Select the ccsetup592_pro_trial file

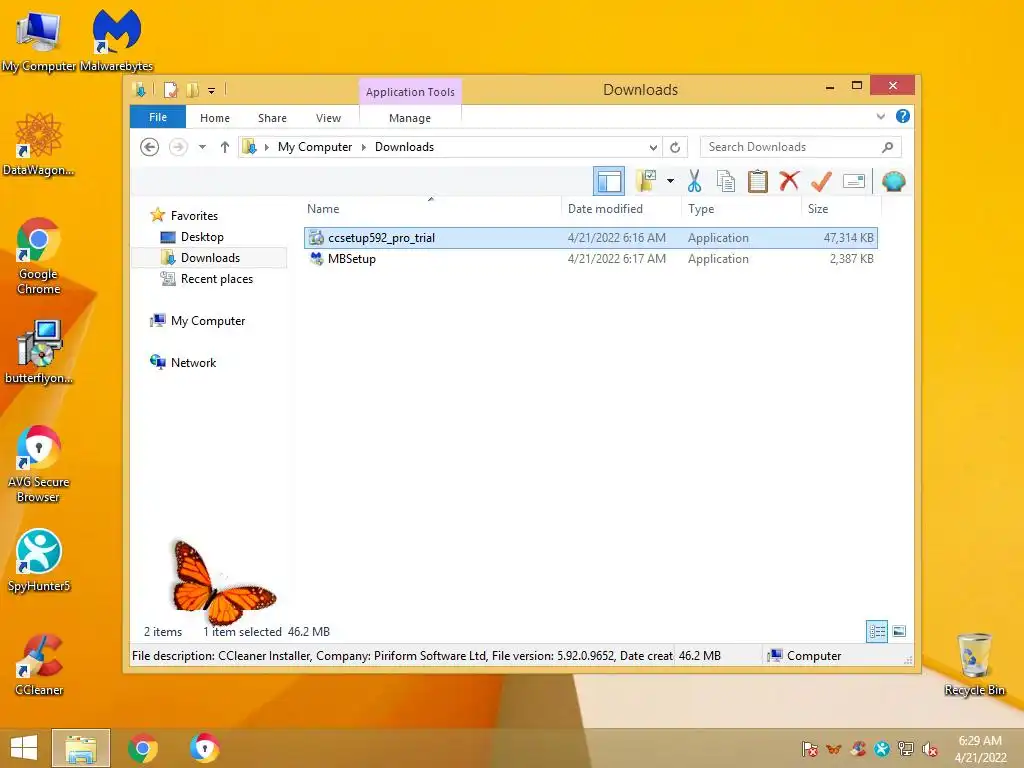(590, 238)
